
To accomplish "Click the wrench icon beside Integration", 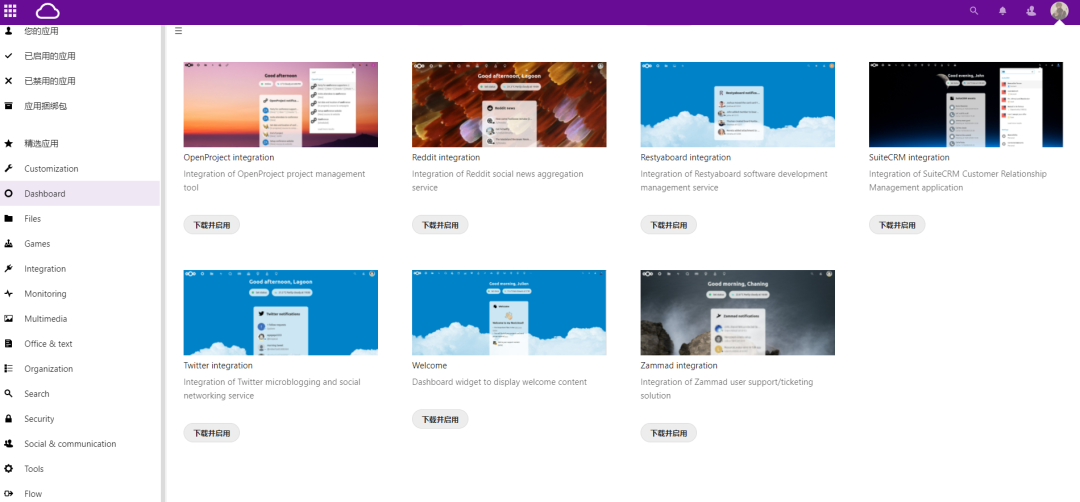I will click(x=8, y=269).
